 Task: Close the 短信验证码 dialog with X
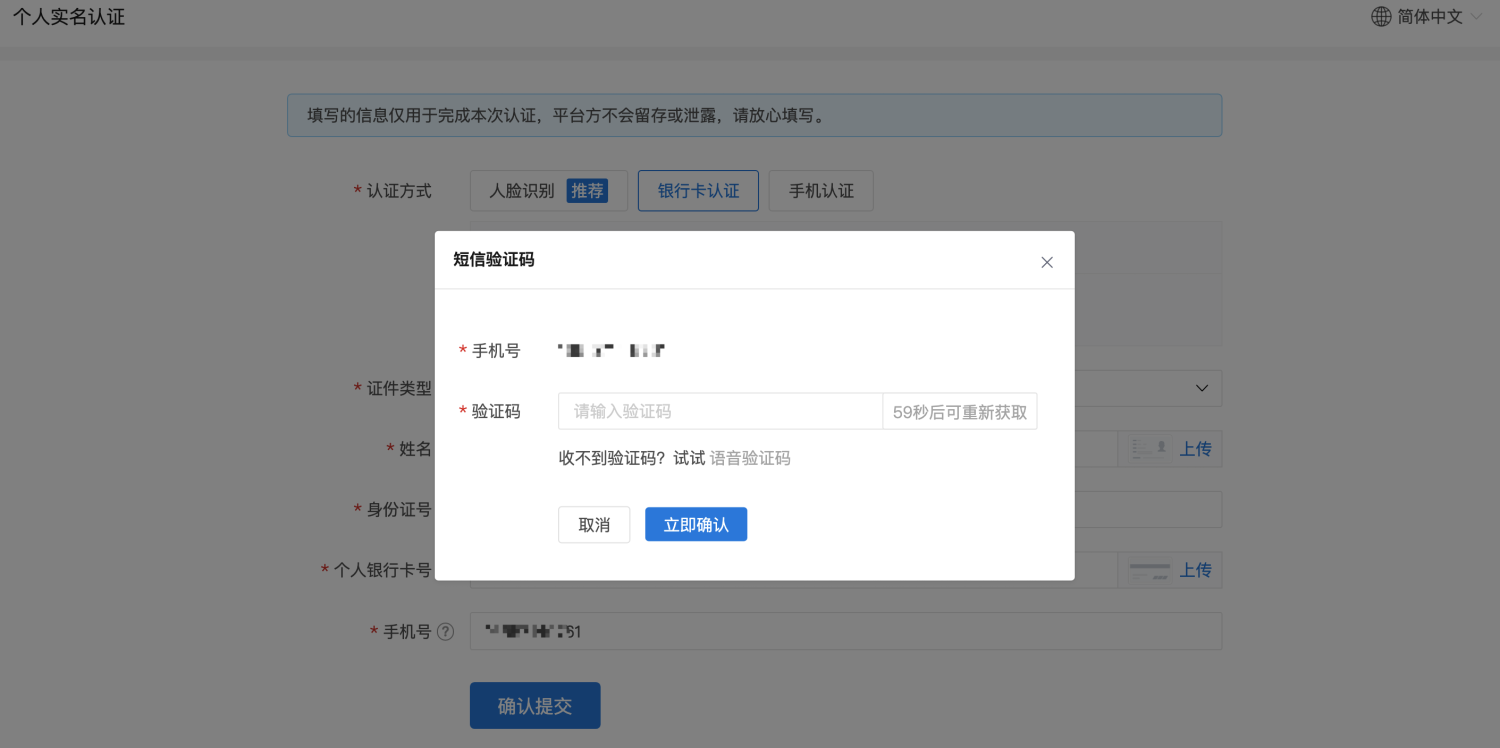(x=1047, y=262)
